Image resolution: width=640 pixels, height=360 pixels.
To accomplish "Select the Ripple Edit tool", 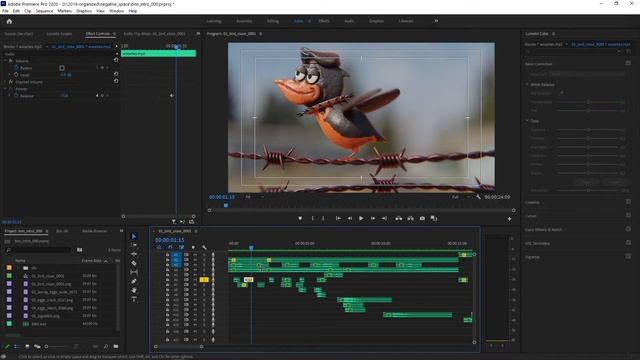I will (x=134, y=254).
